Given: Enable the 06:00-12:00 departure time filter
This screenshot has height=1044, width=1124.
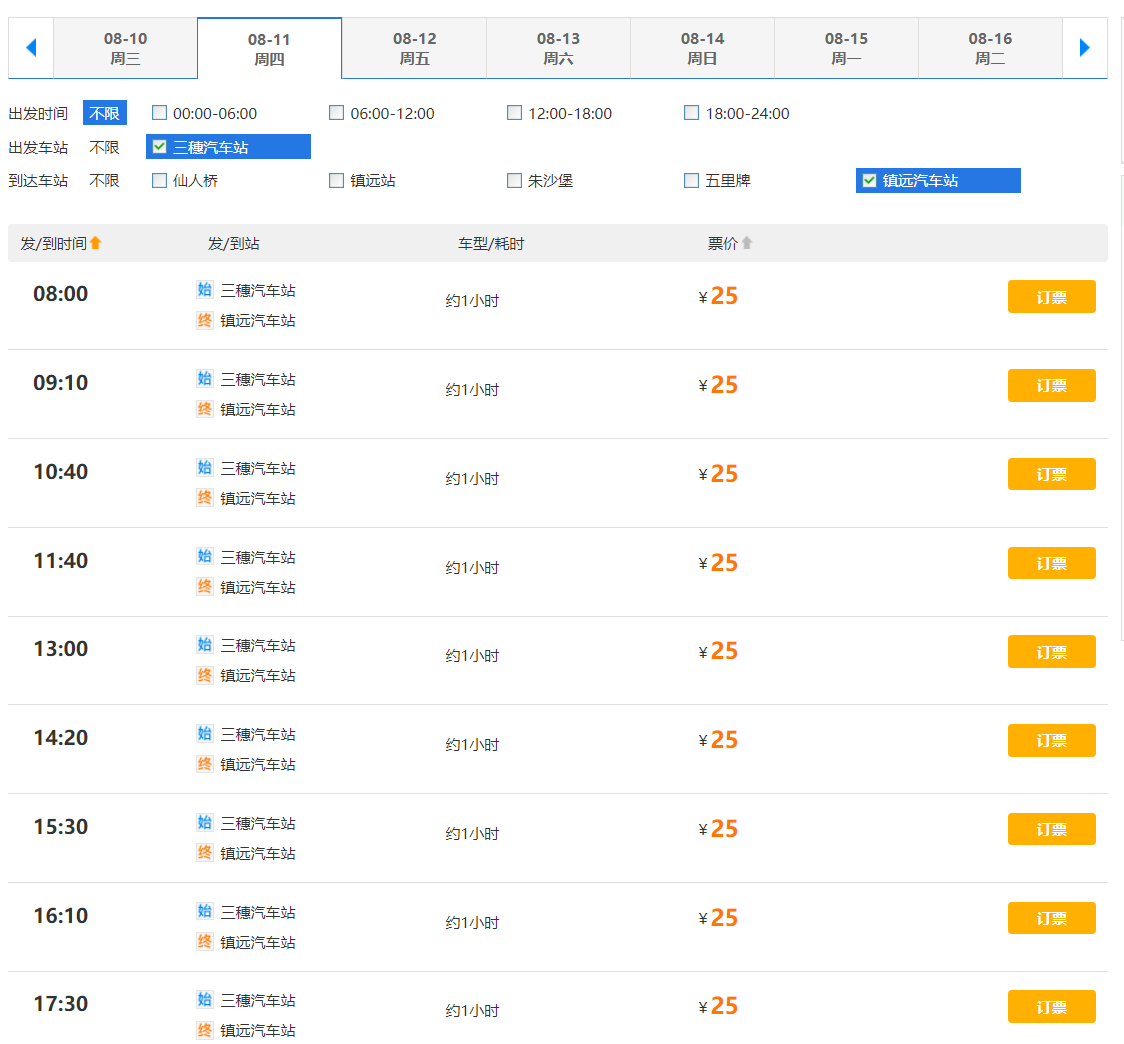Looking at the screenshot, I should pyautogui.click(x=337, y=113).
